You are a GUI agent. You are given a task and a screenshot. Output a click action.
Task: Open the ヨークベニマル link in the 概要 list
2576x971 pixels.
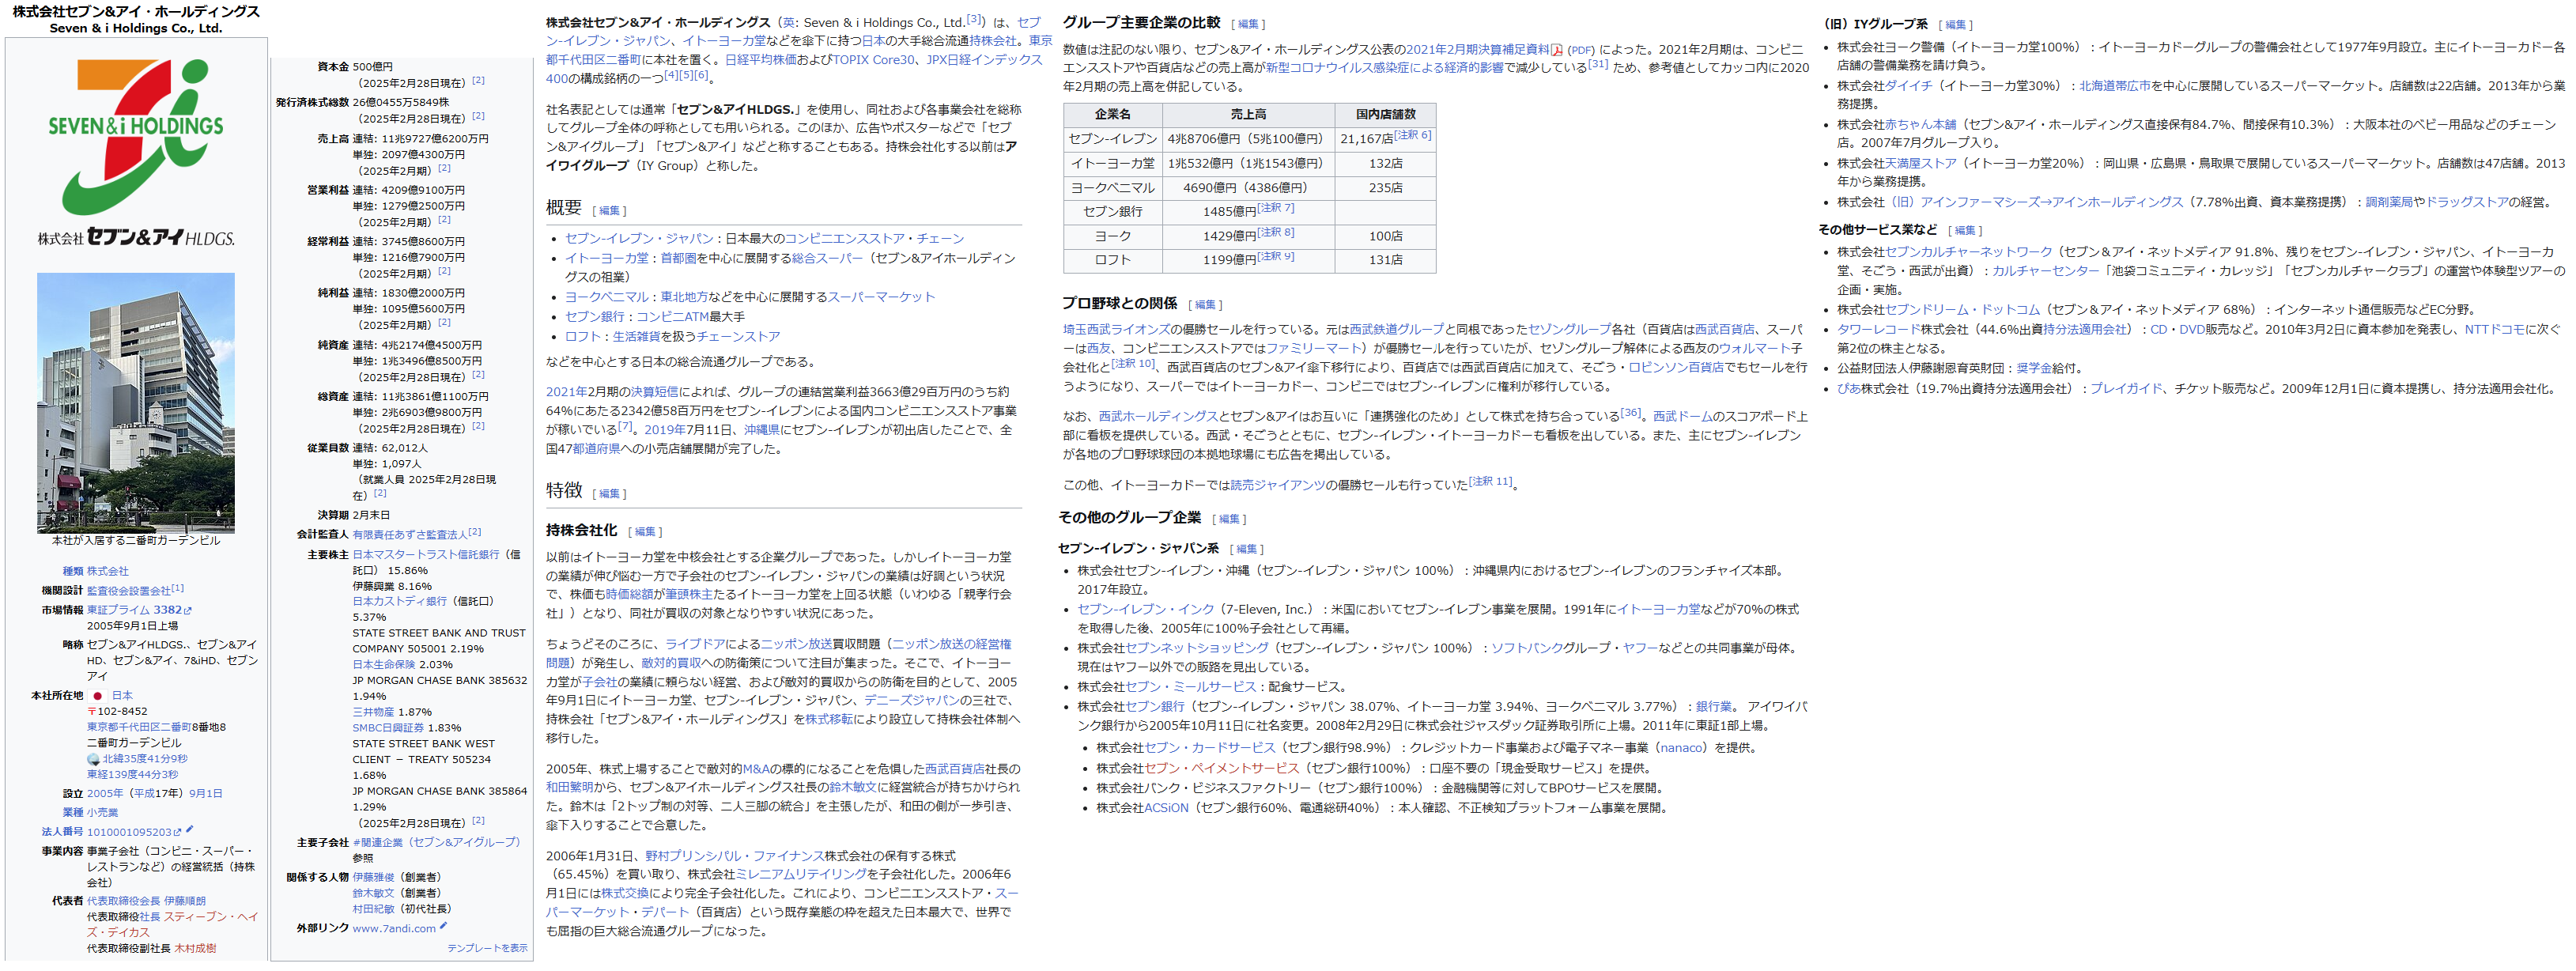click(607, 298)
